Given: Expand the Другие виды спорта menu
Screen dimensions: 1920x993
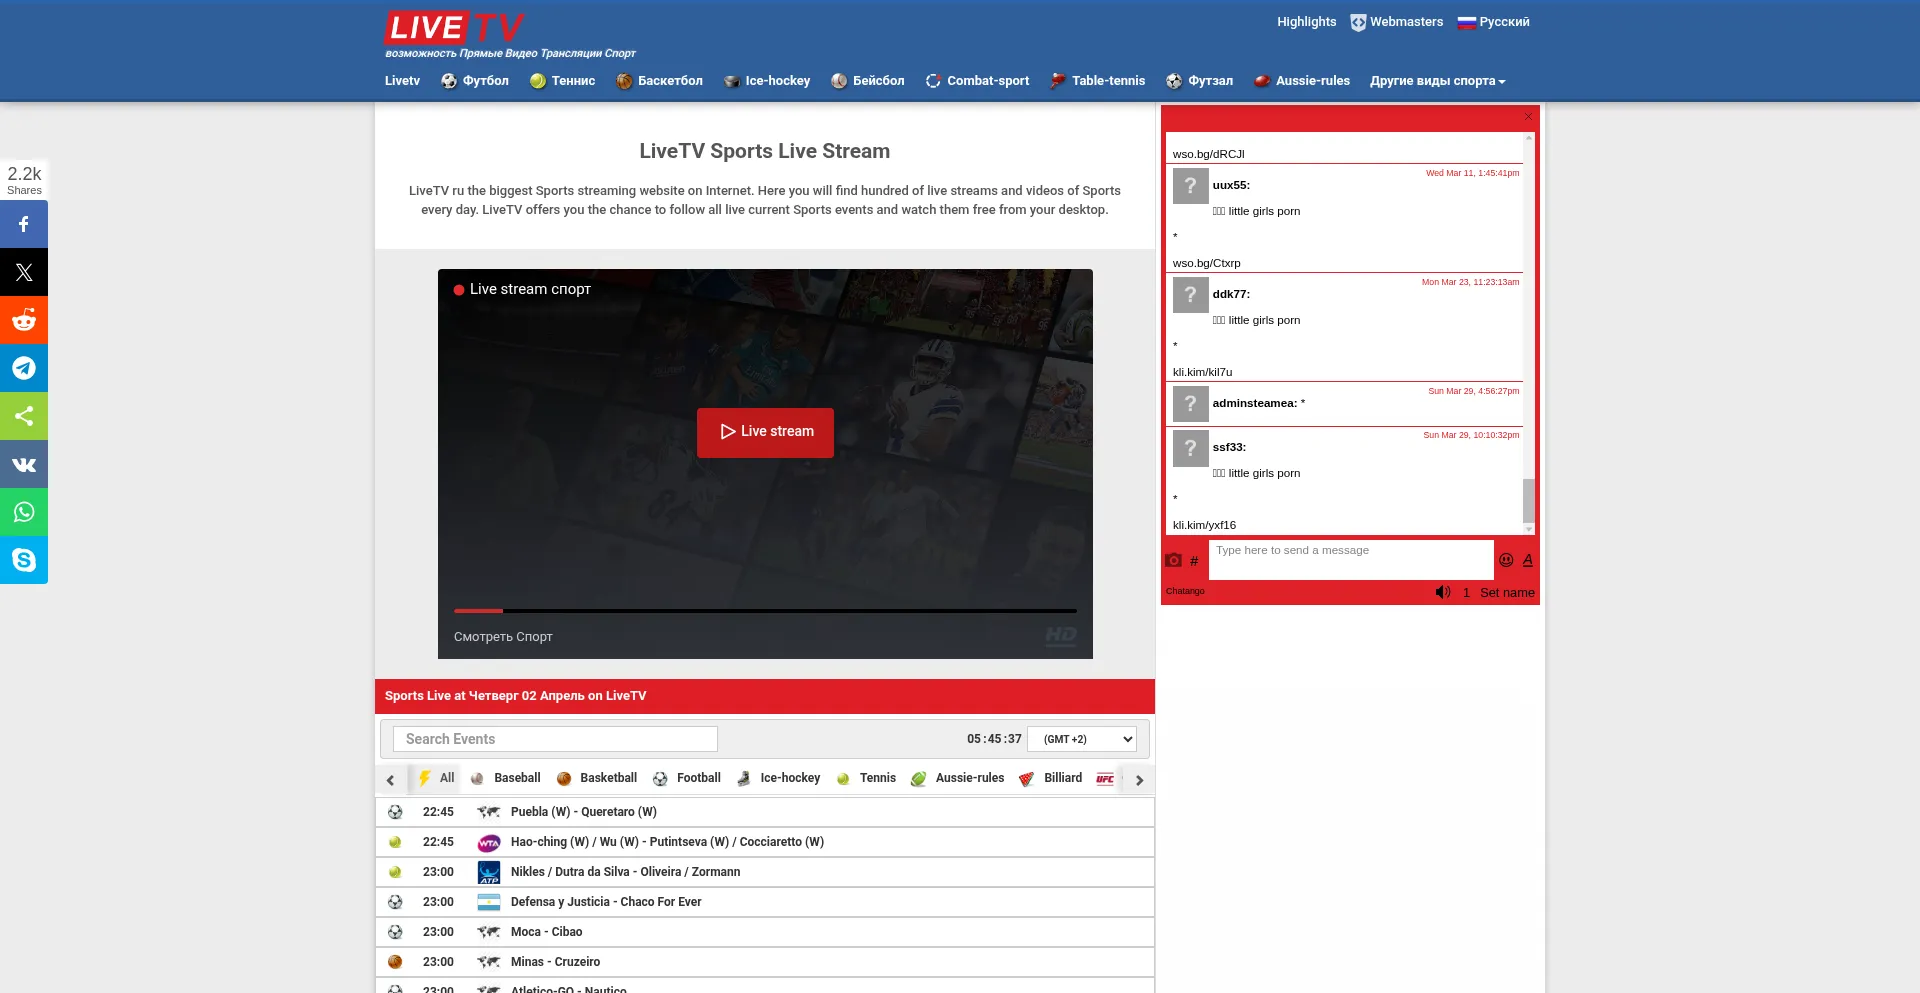Looking at the screenshot, I should [x=1438, y=81].
